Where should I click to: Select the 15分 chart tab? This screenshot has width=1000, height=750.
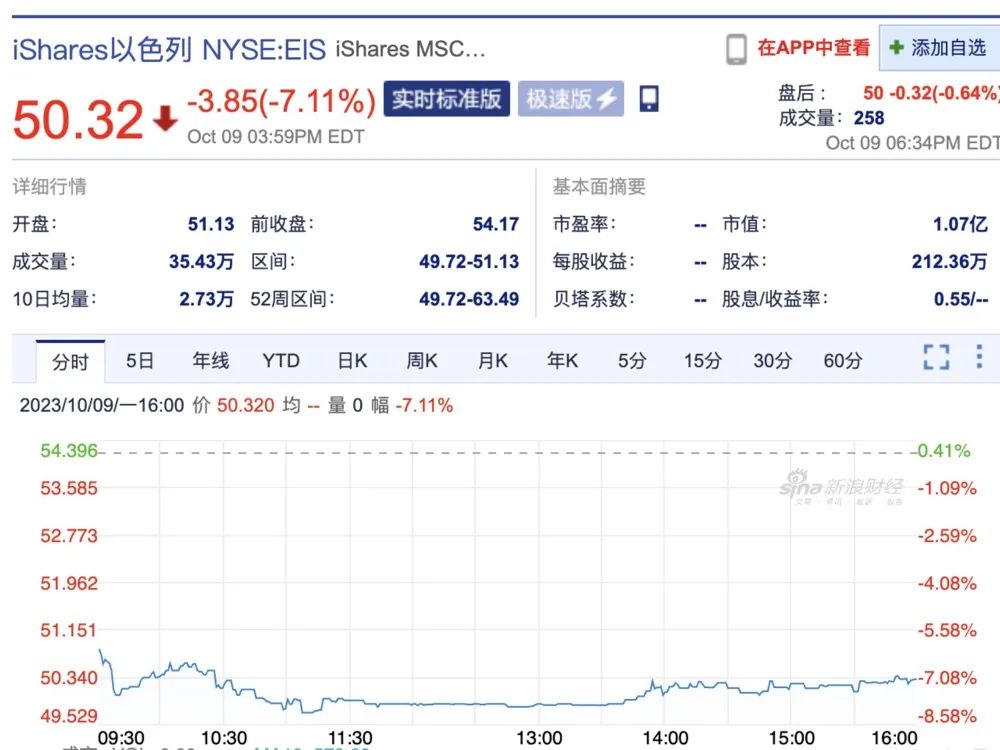pos(702,360)
